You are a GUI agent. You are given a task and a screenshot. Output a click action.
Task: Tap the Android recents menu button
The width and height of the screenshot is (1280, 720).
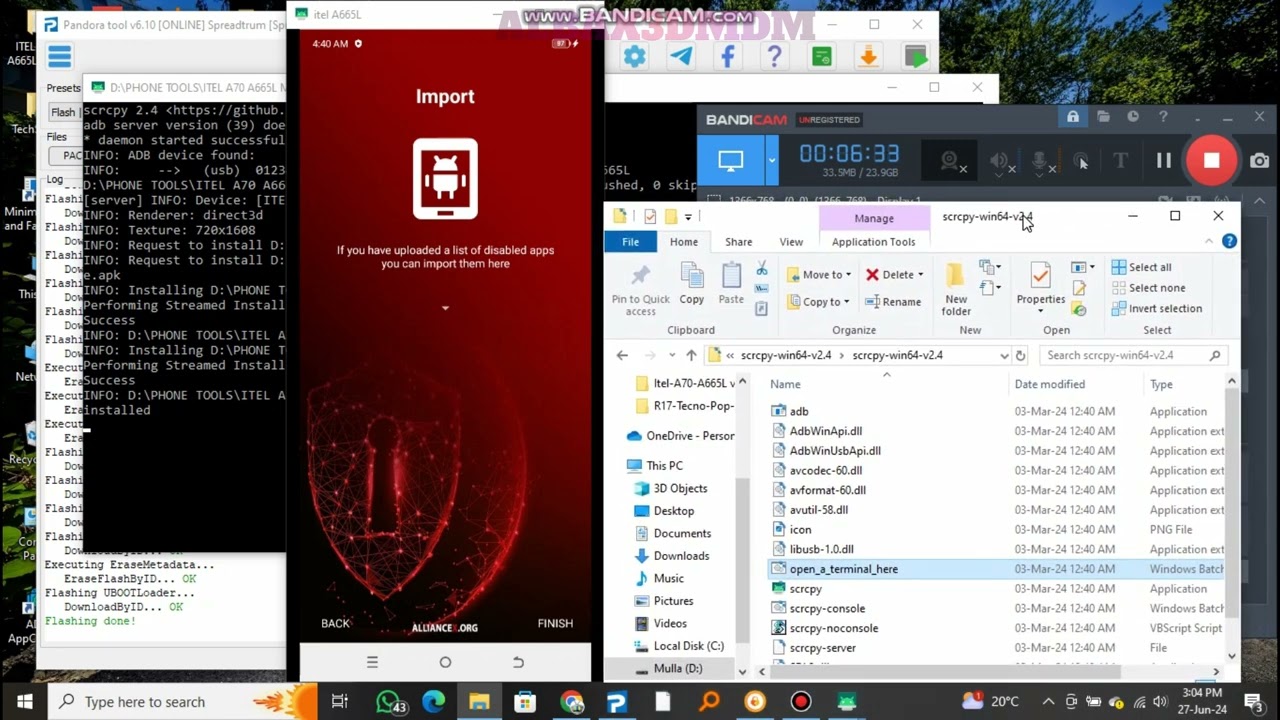tap(372, 662)
